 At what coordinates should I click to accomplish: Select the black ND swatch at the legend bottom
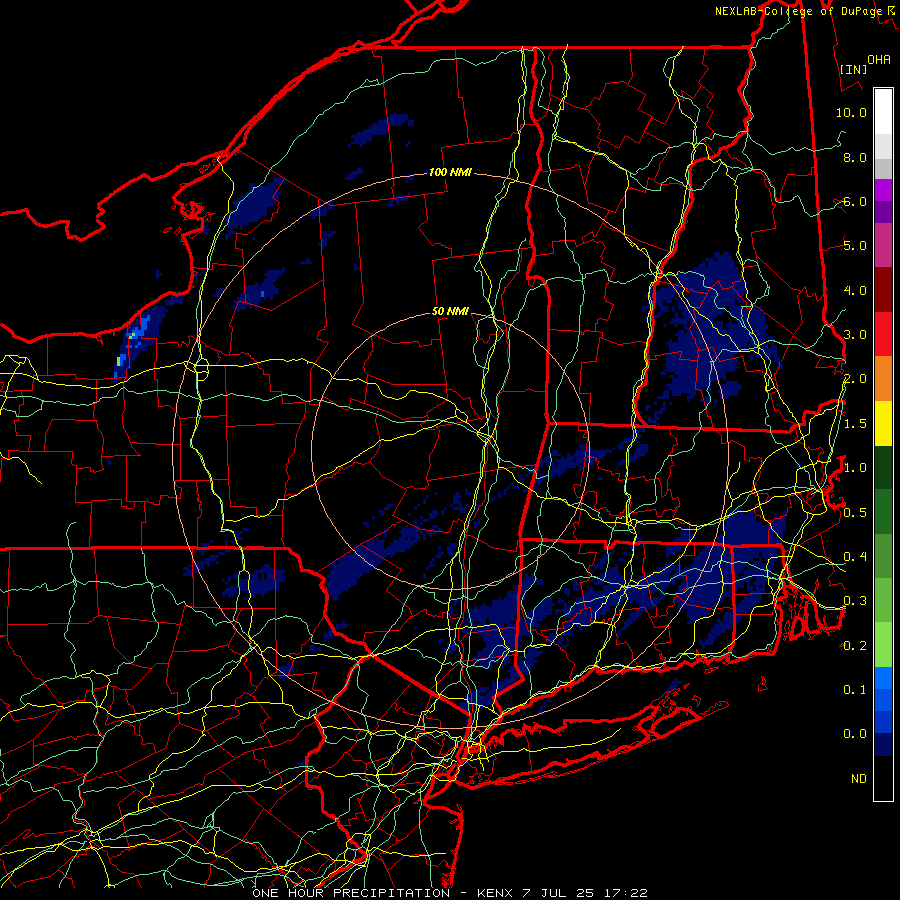tap(883, 778)
